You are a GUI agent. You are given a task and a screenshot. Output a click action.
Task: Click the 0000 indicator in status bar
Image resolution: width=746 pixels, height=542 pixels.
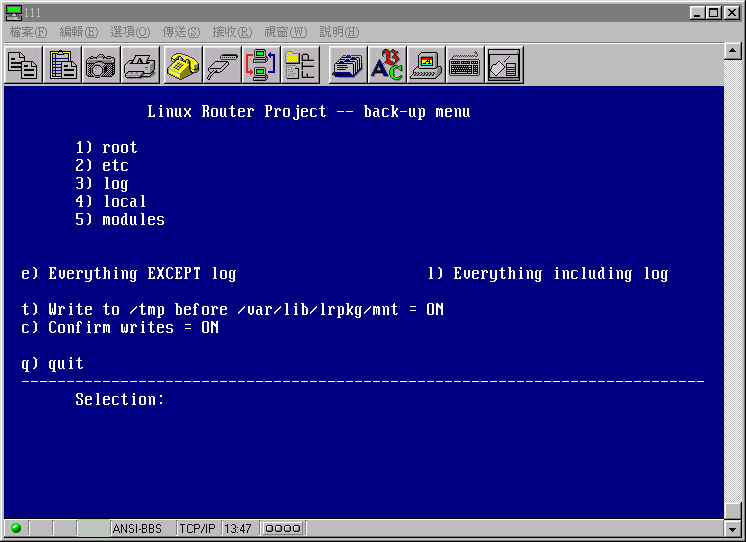pos(283,529)
